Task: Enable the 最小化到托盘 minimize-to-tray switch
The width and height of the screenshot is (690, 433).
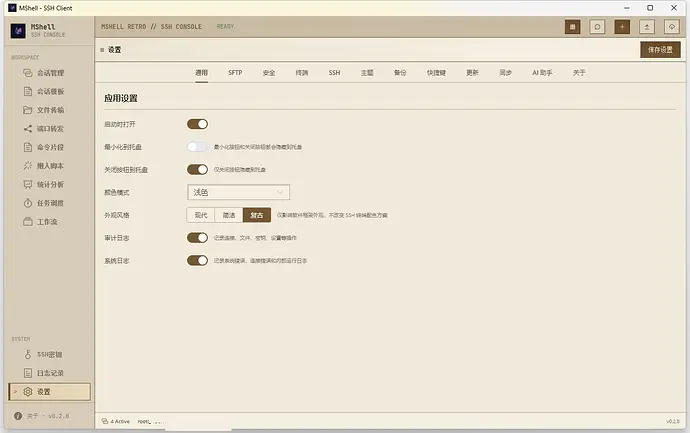Action: coord(197,147)
